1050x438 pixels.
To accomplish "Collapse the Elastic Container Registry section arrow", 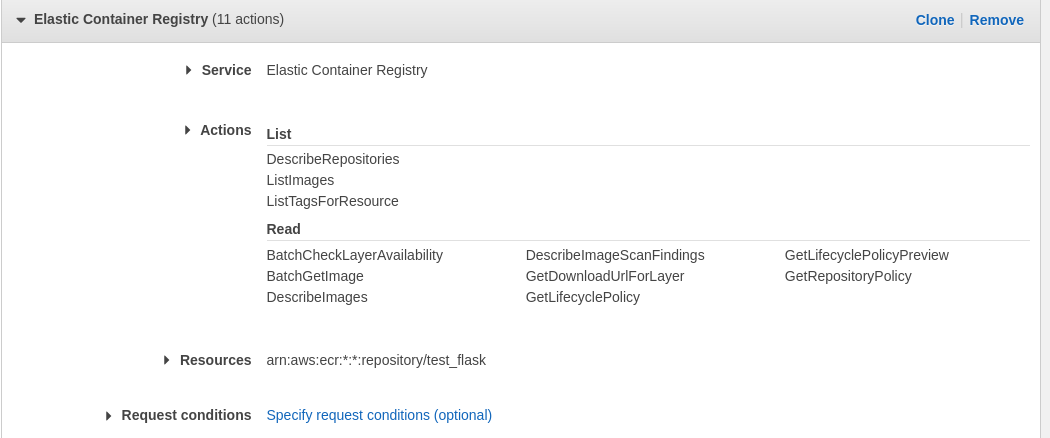I will [x=21, y=20].
